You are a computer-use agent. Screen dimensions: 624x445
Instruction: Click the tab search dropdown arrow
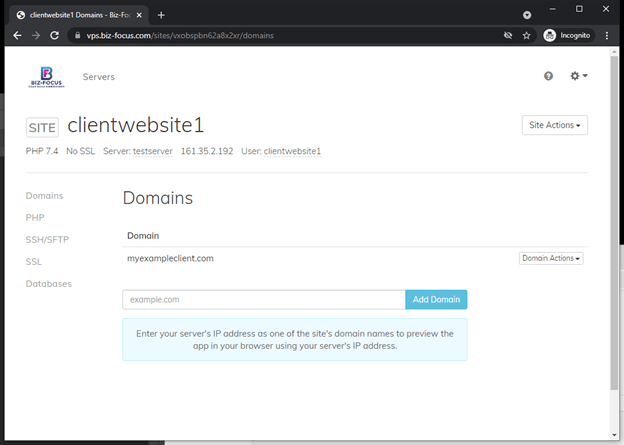pos(527,15)
